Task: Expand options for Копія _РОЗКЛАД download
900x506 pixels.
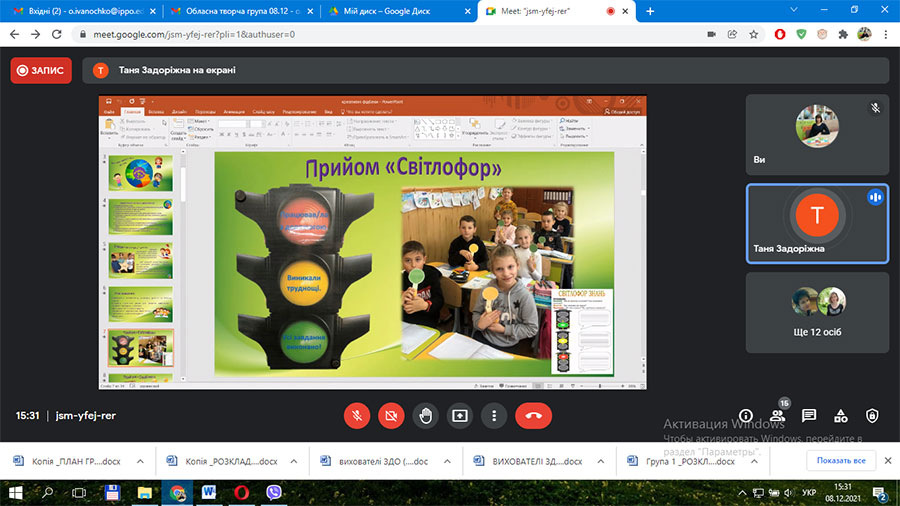Action: click(x=294, y=461)
